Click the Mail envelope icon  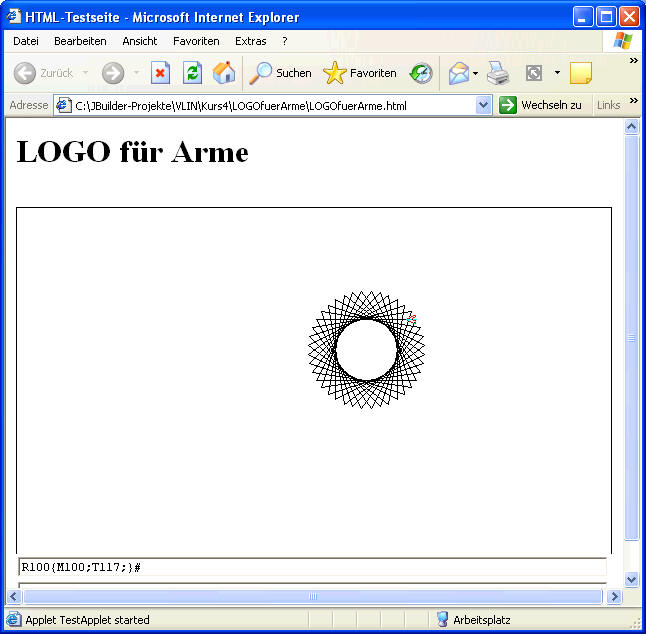point(458,73)
